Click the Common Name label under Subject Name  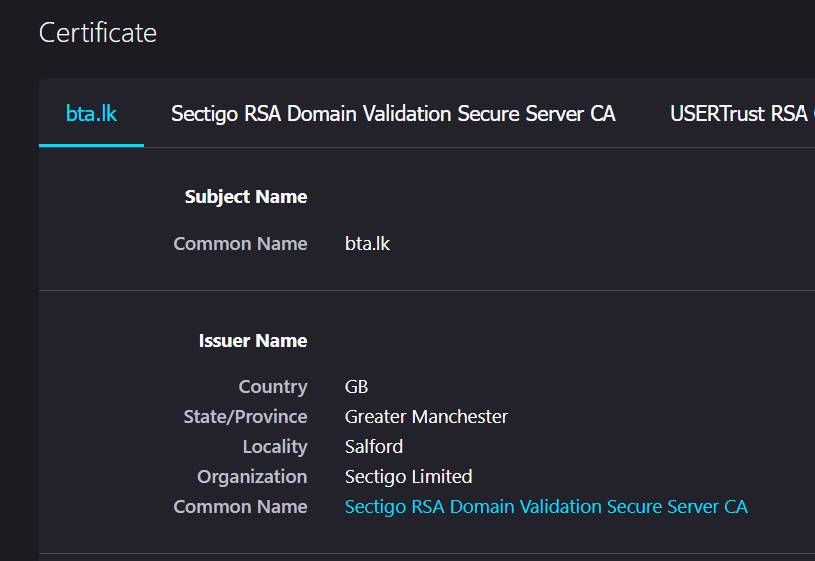(240, 243)
